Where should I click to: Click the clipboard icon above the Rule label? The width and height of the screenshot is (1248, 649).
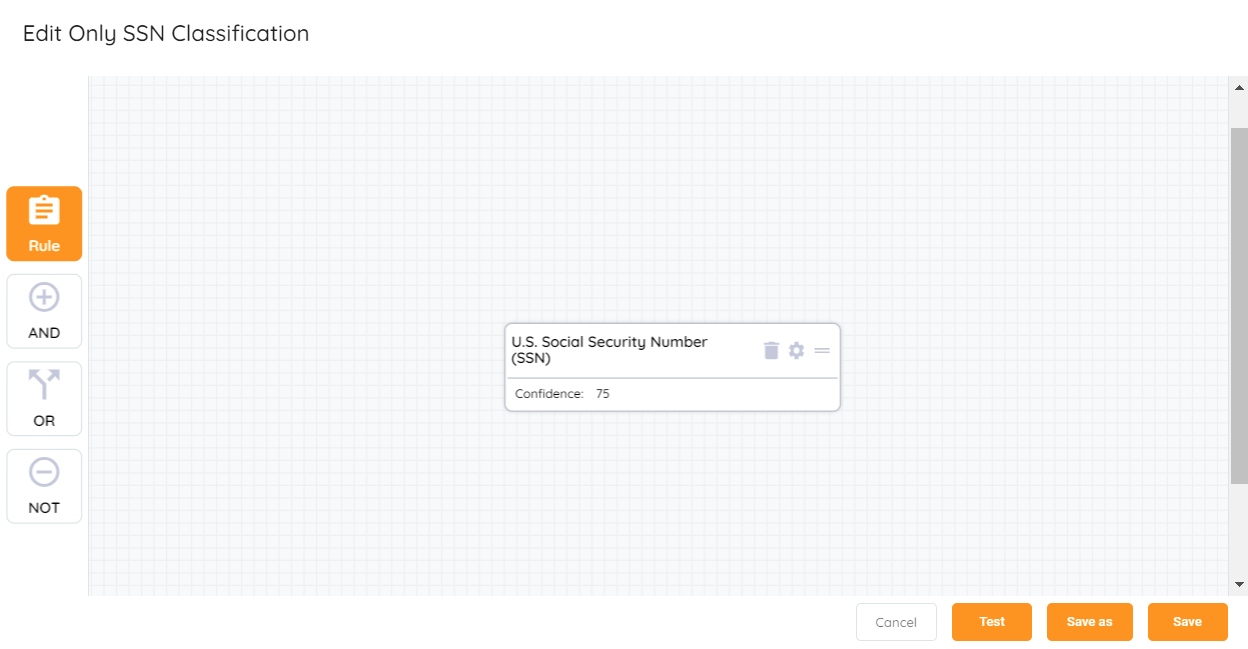(43, 210)
